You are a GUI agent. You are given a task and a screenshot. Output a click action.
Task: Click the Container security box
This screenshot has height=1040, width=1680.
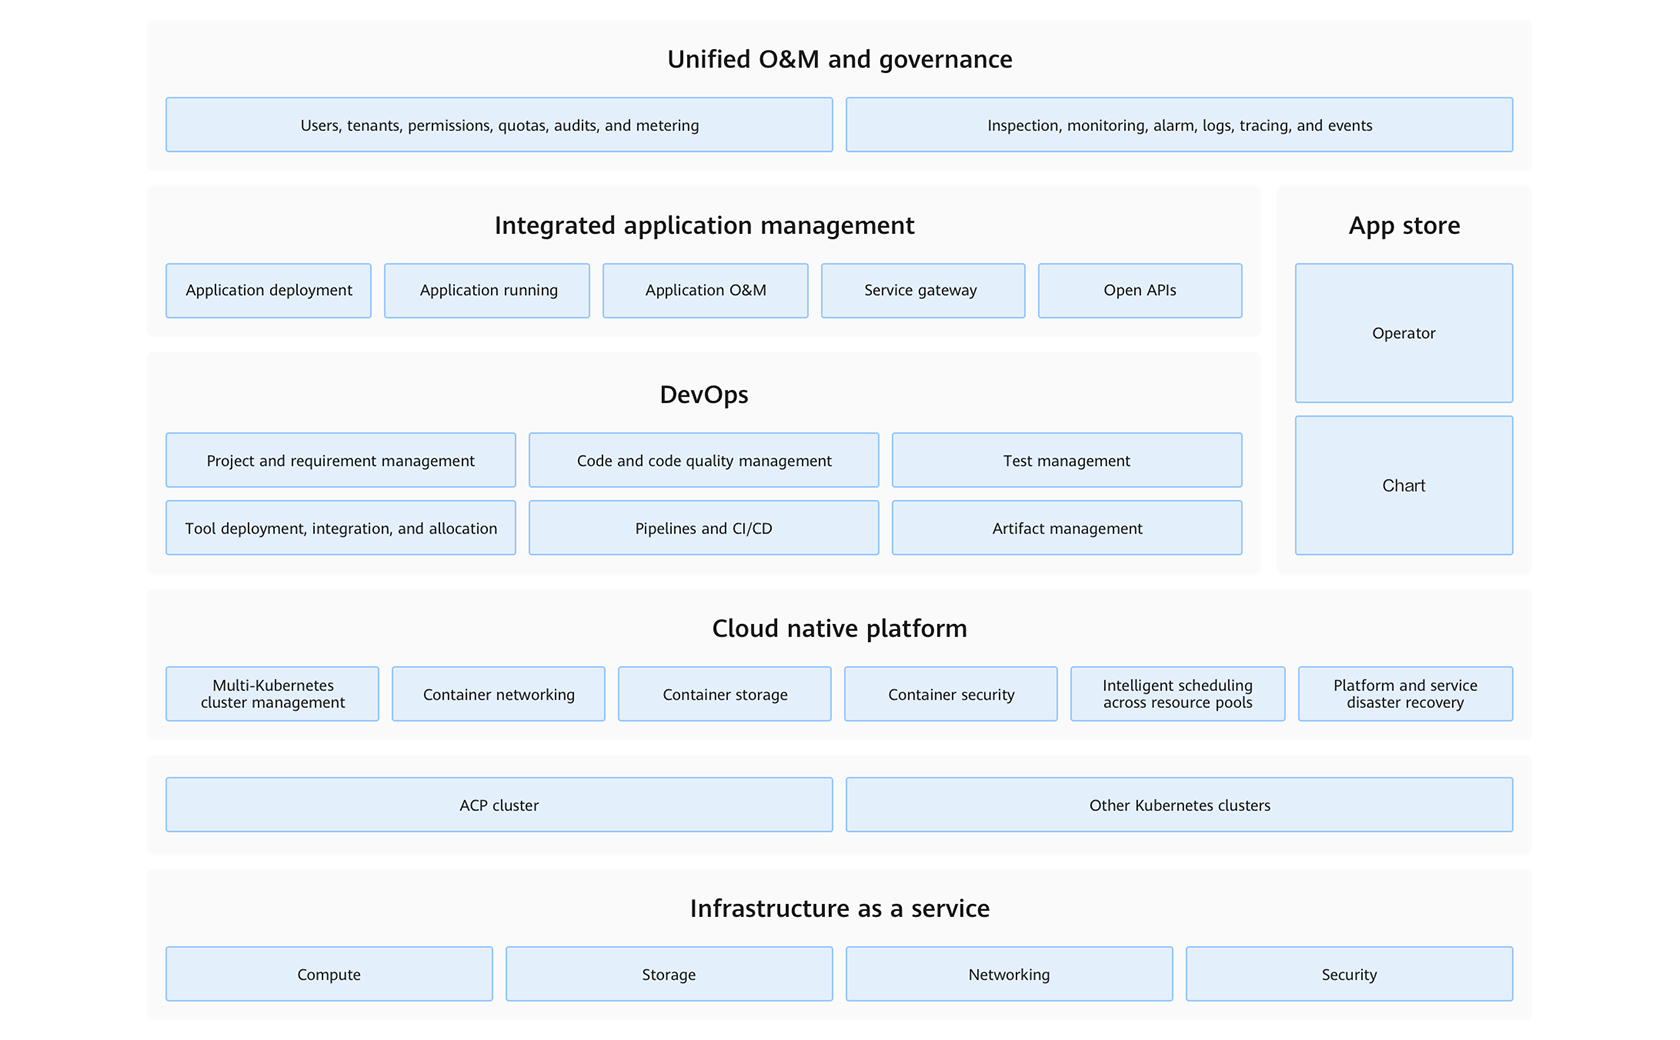coord(951,694)
